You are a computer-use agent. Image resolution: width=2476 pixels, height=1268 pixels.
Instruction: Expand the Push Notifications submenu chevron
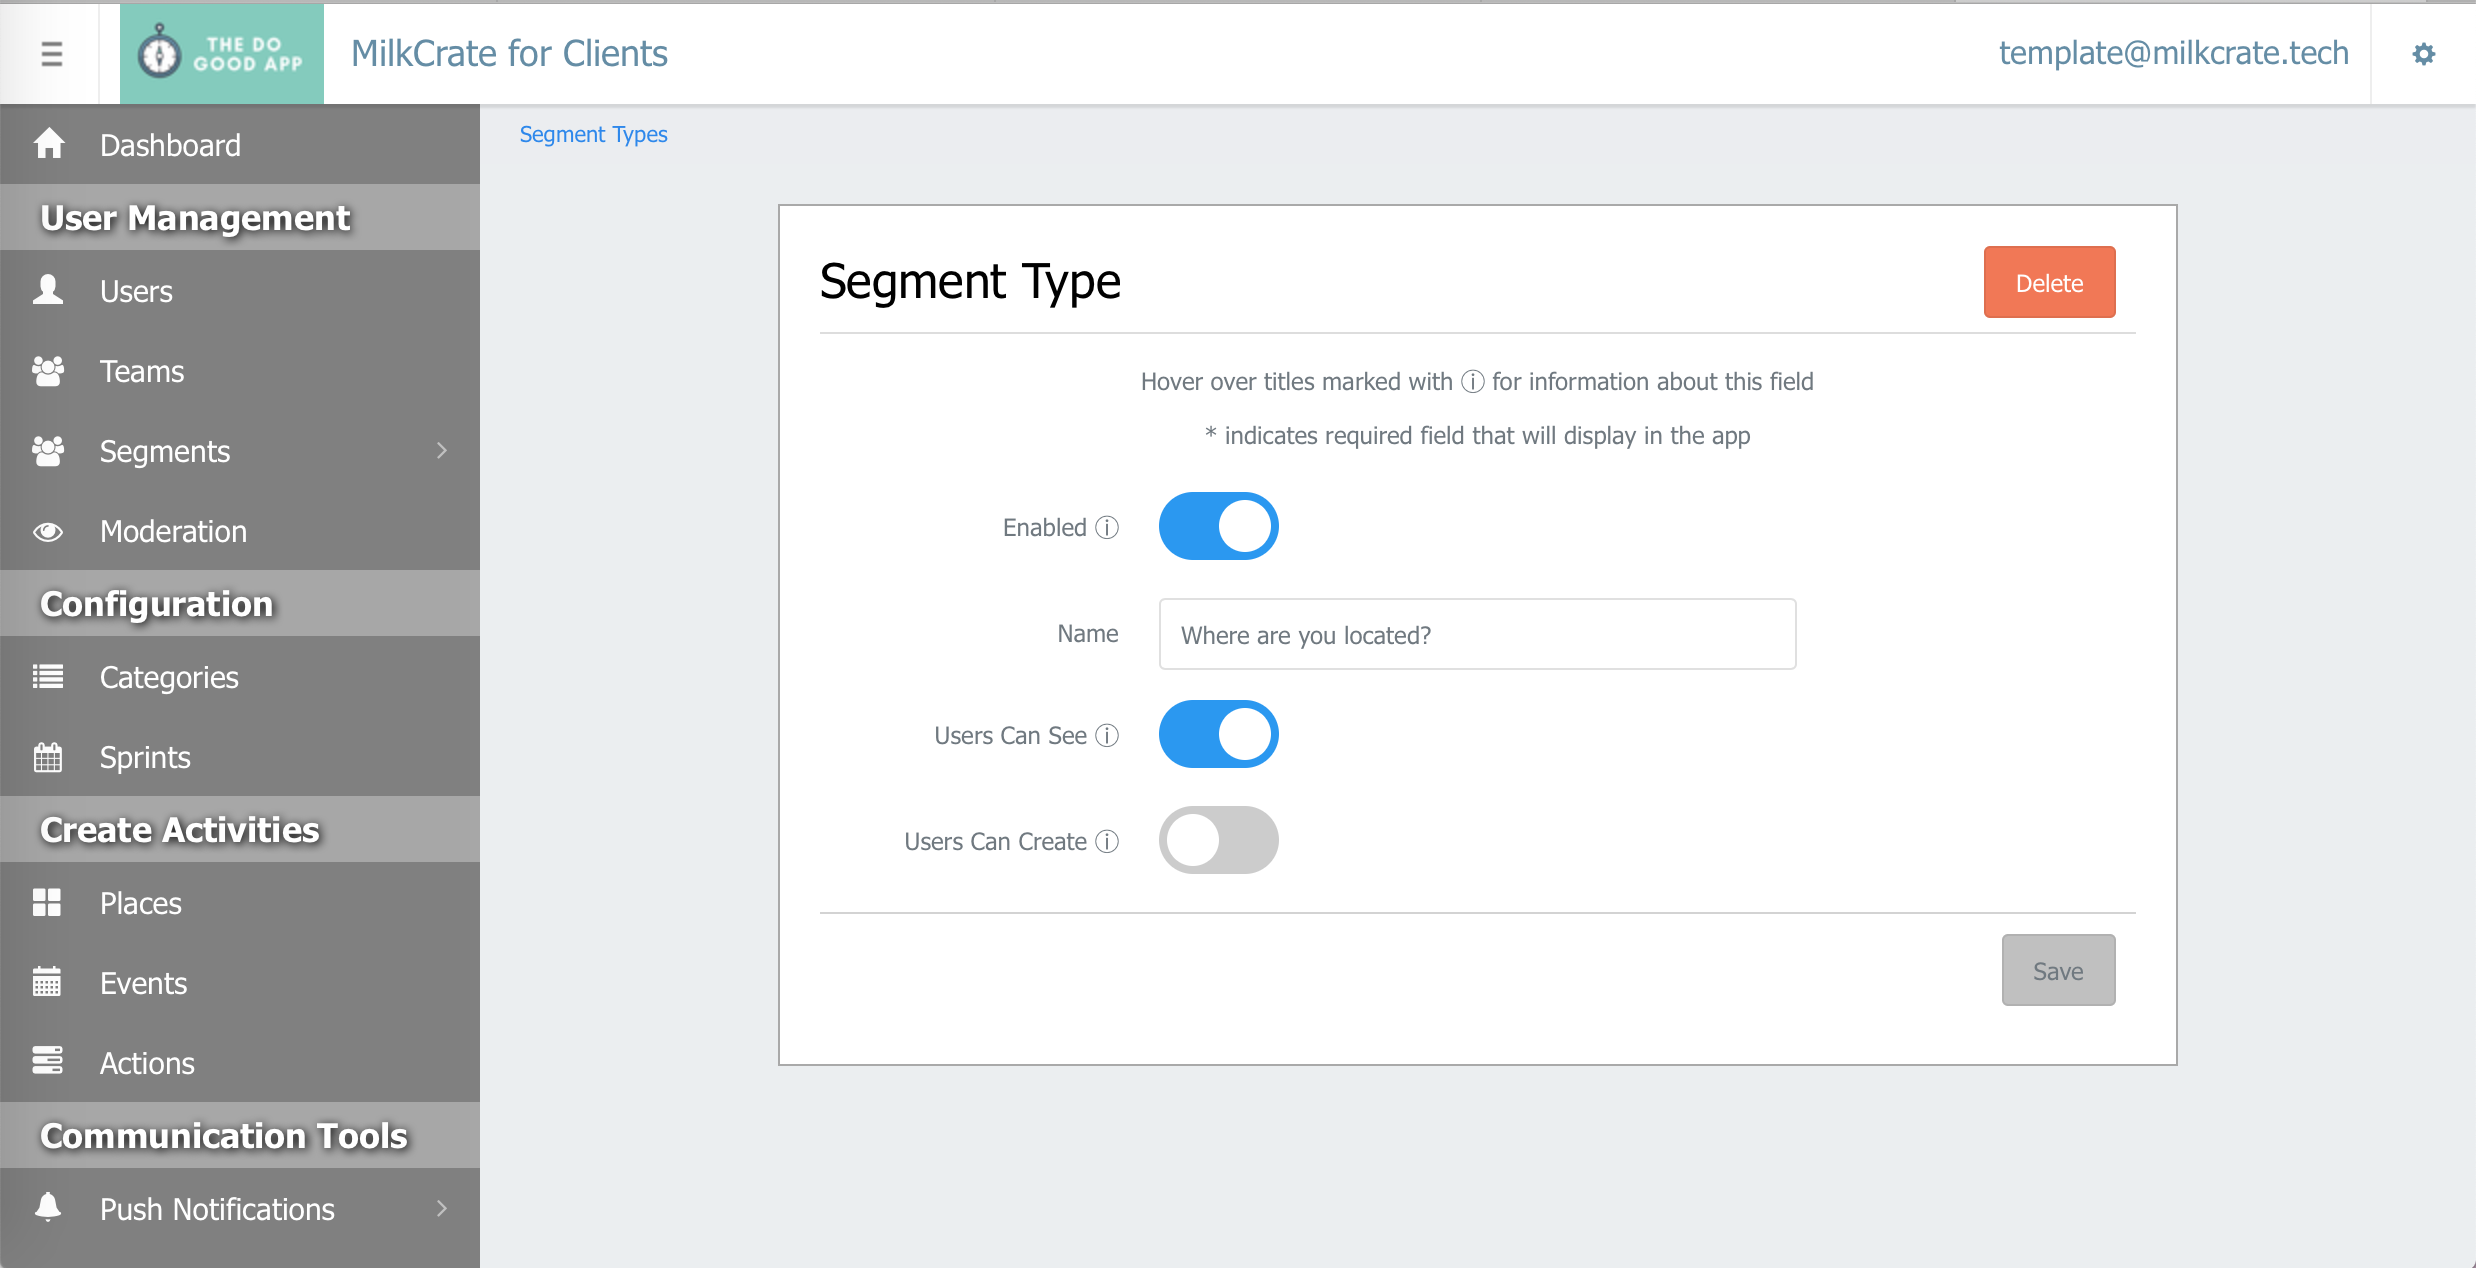tap(442, 1209)
